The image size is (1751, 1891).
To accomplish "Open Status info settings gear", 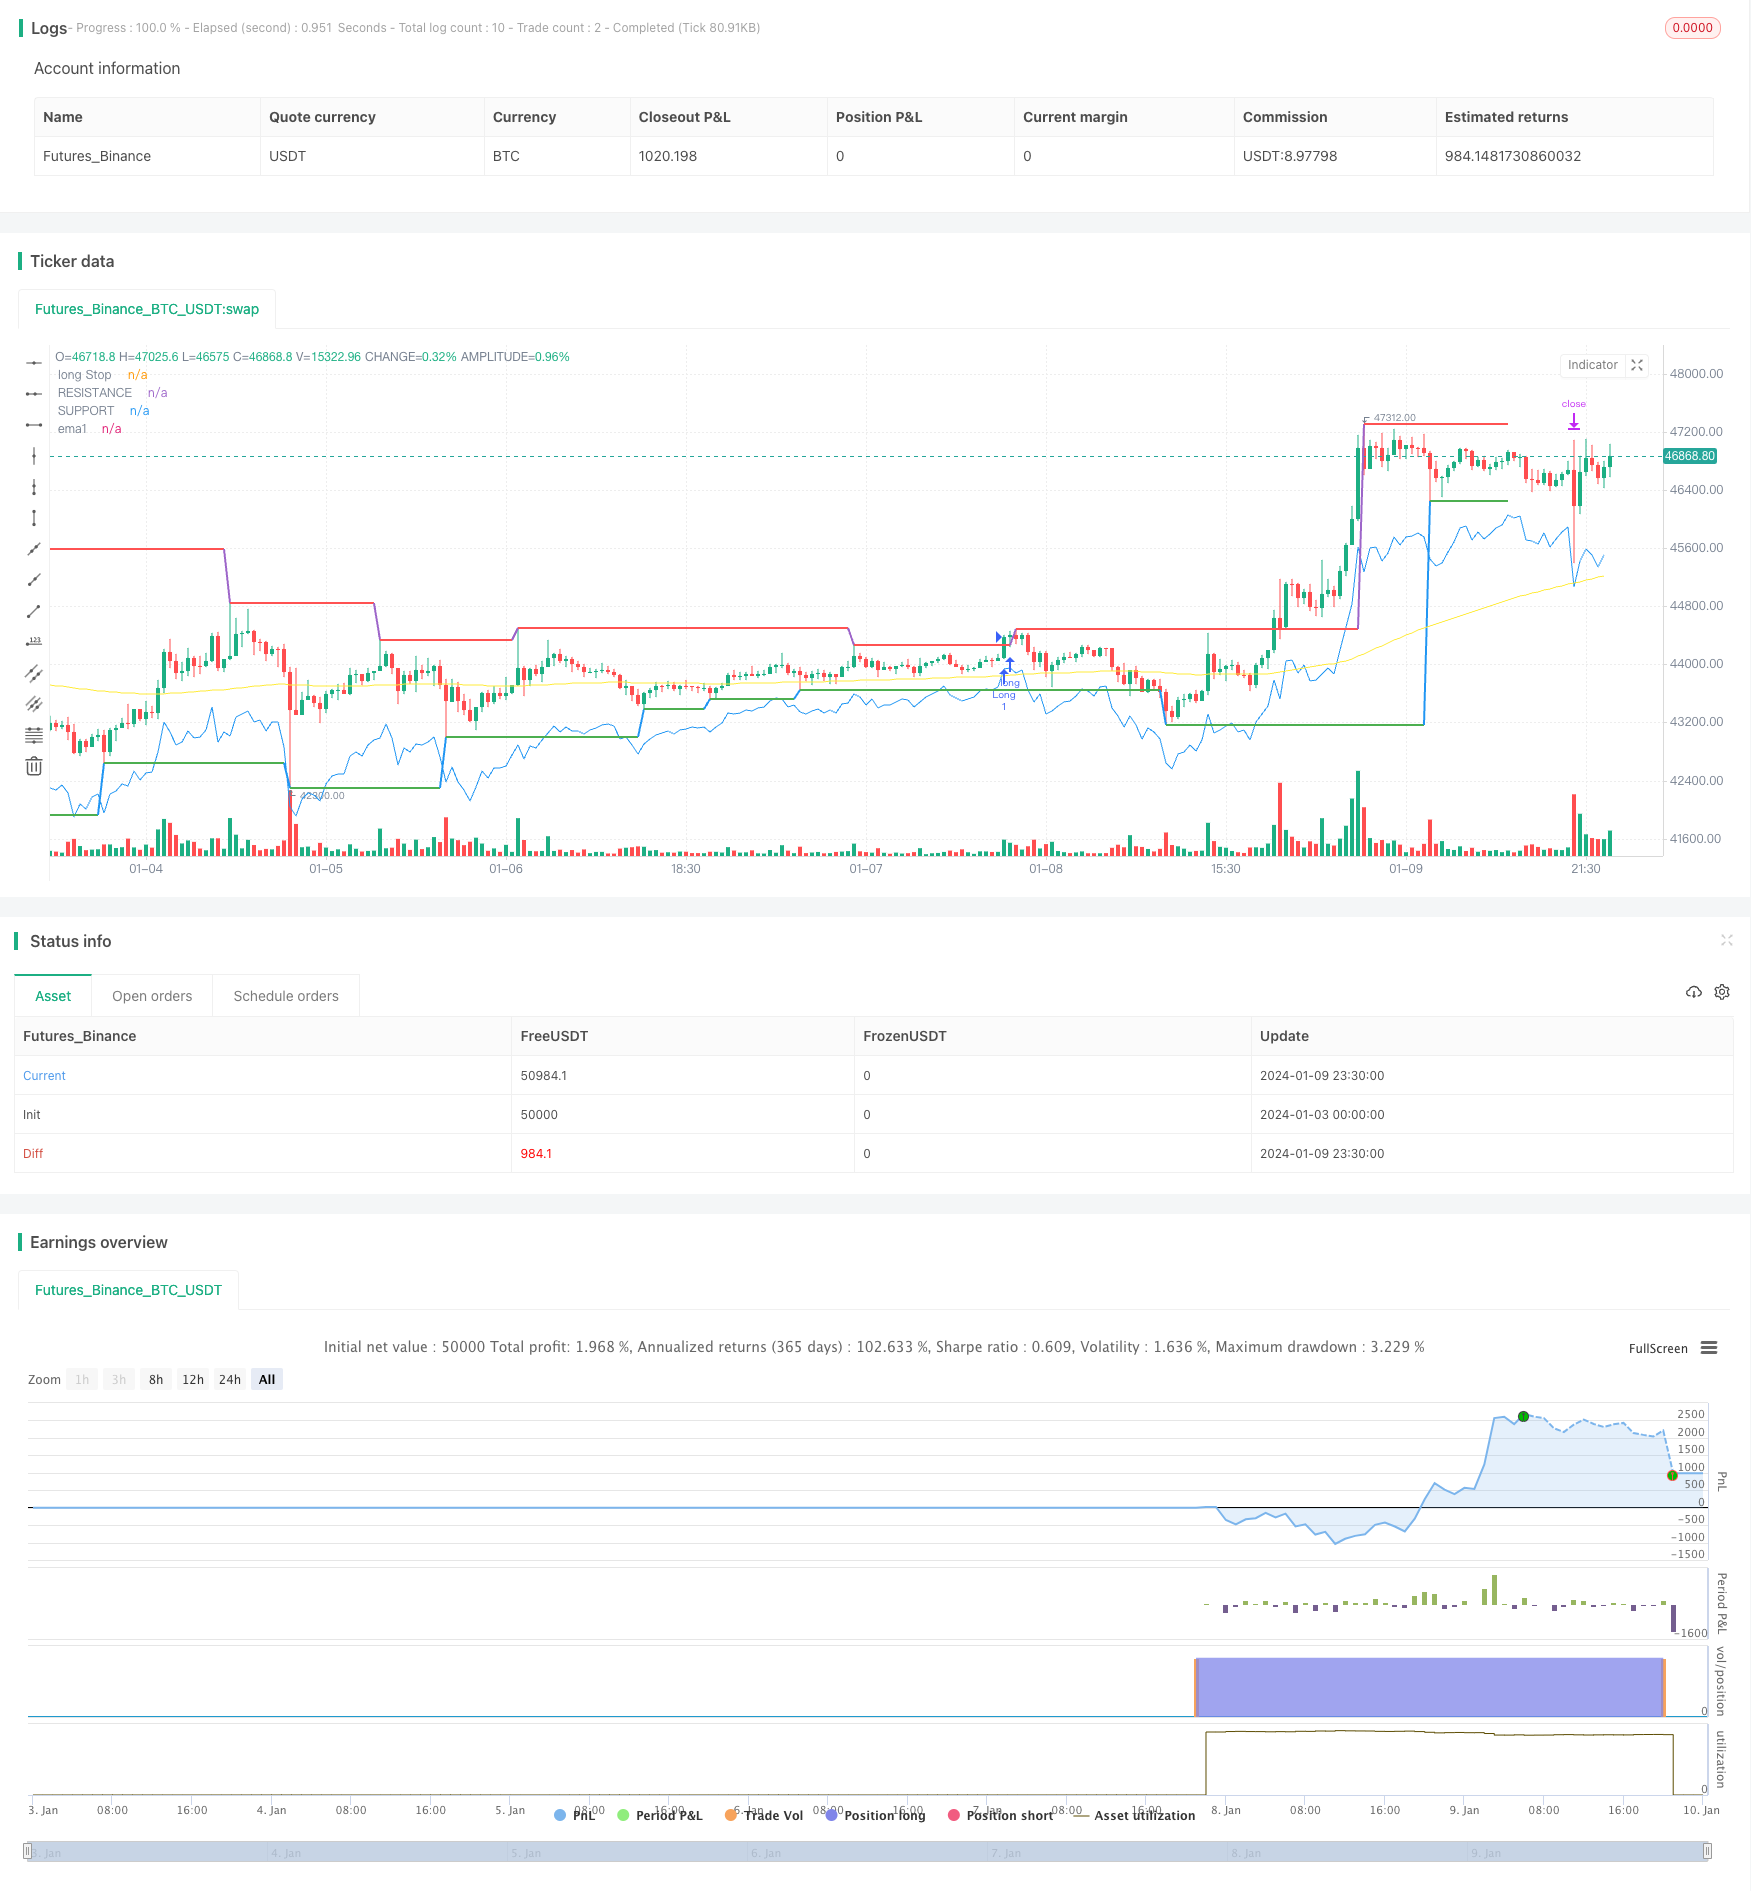I will click(x=1722, y=992).
